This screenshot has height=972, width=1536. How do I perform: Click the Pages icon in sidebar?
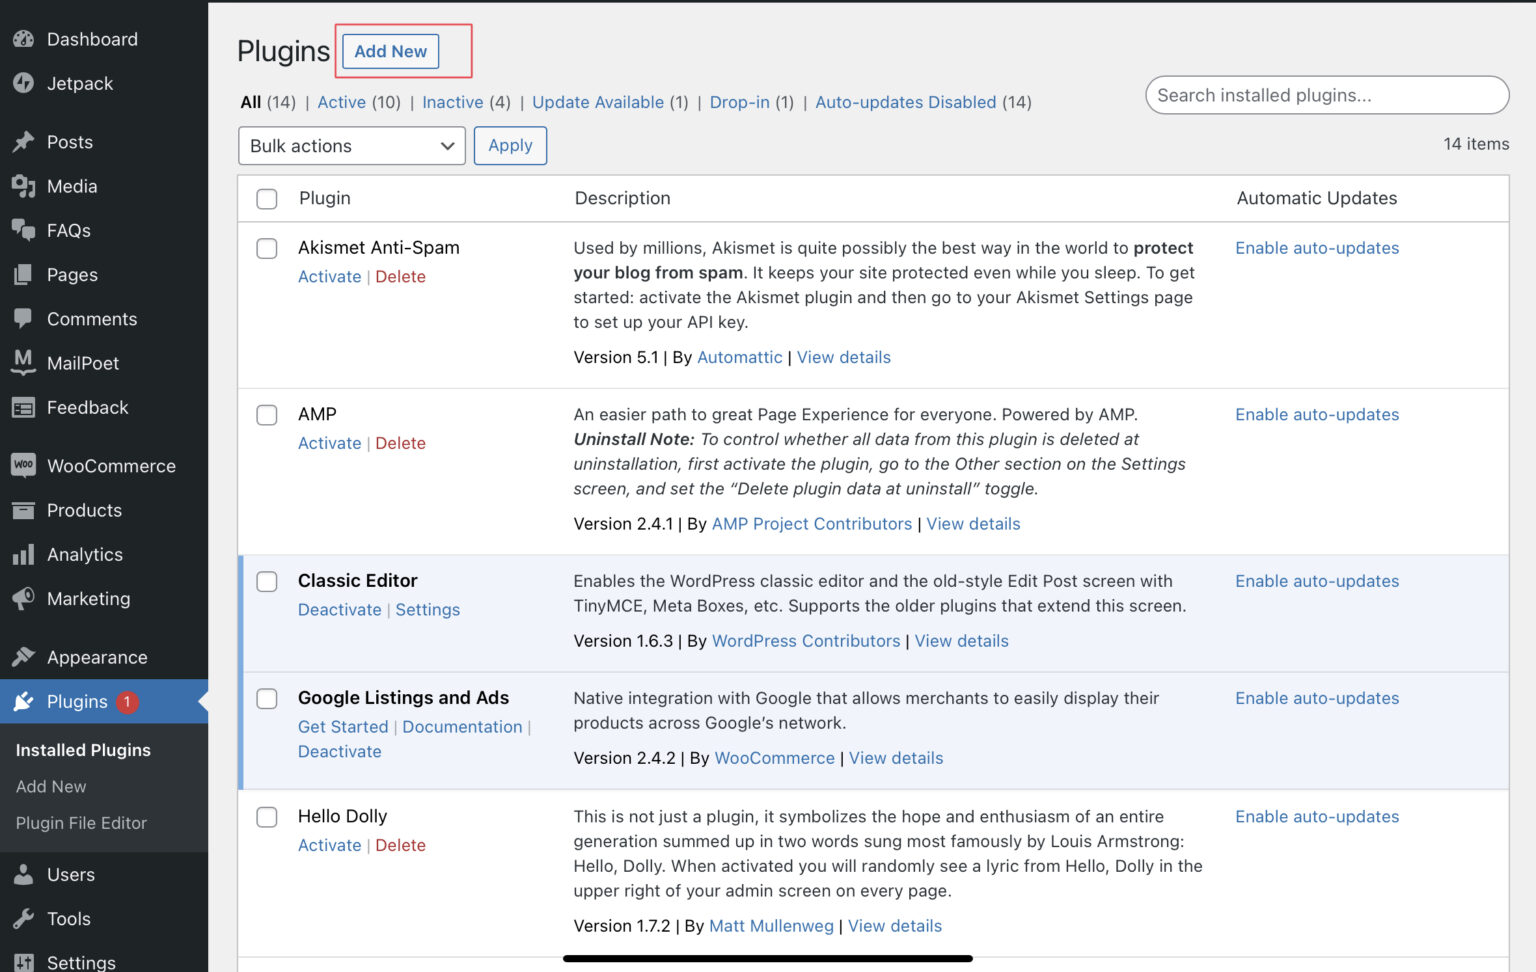click(x=23, y=274)
